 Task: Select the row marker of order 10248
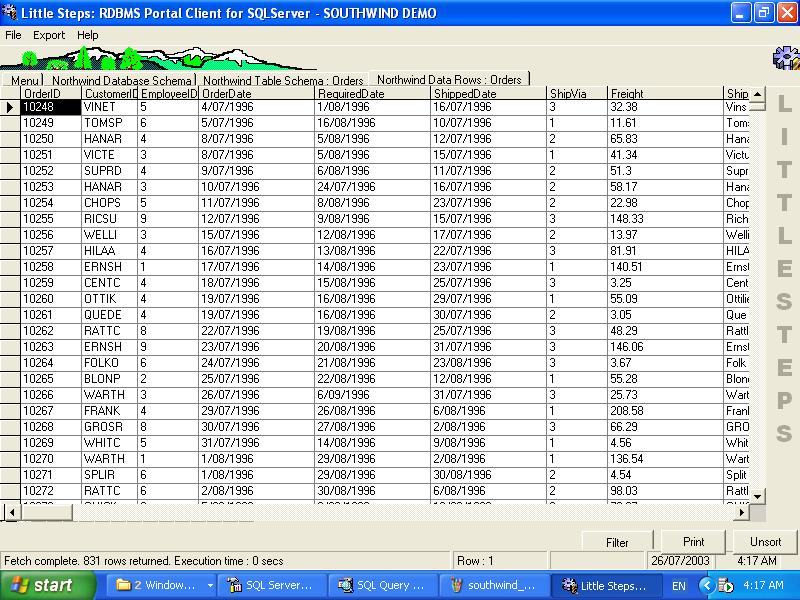pos(10,107)
